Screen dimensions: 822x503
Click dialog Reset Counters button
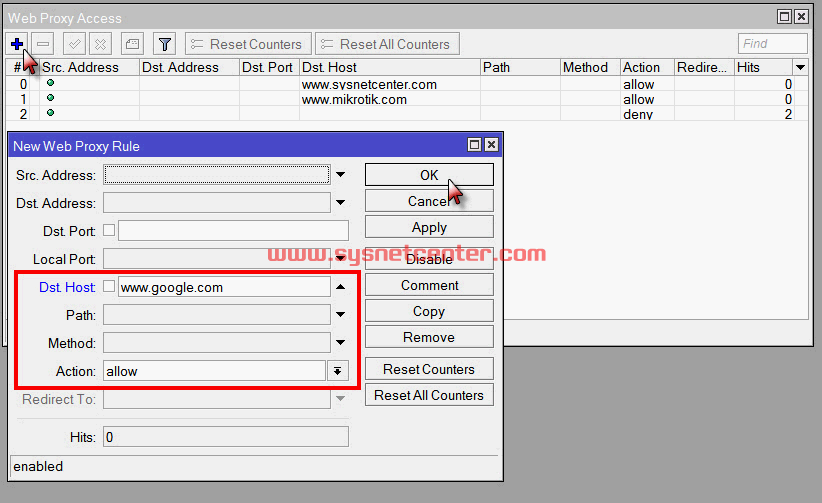click(x=429, y=369)
